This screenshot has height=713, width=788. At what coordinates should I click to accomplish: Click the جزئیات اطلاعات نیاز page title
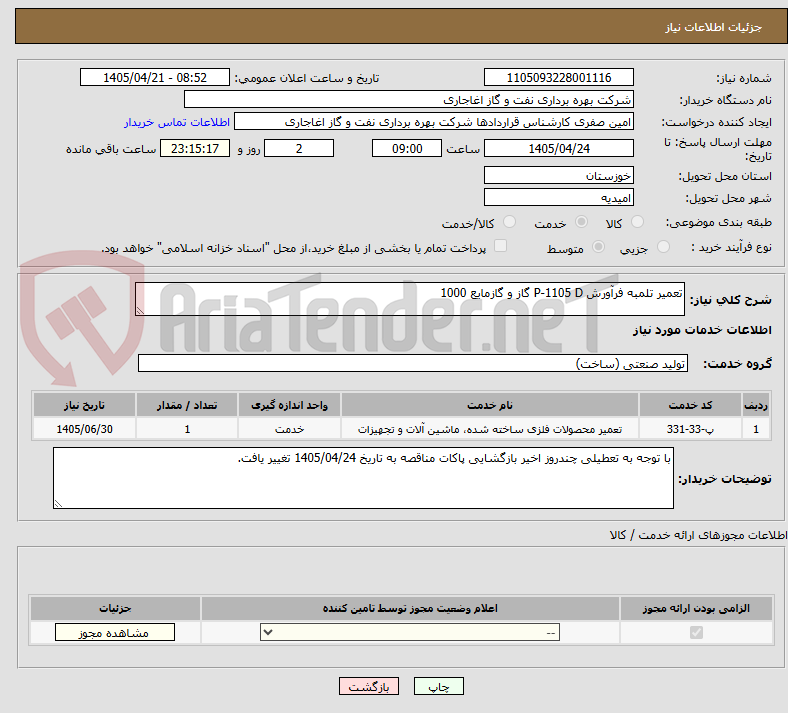(x=714, y=27)
